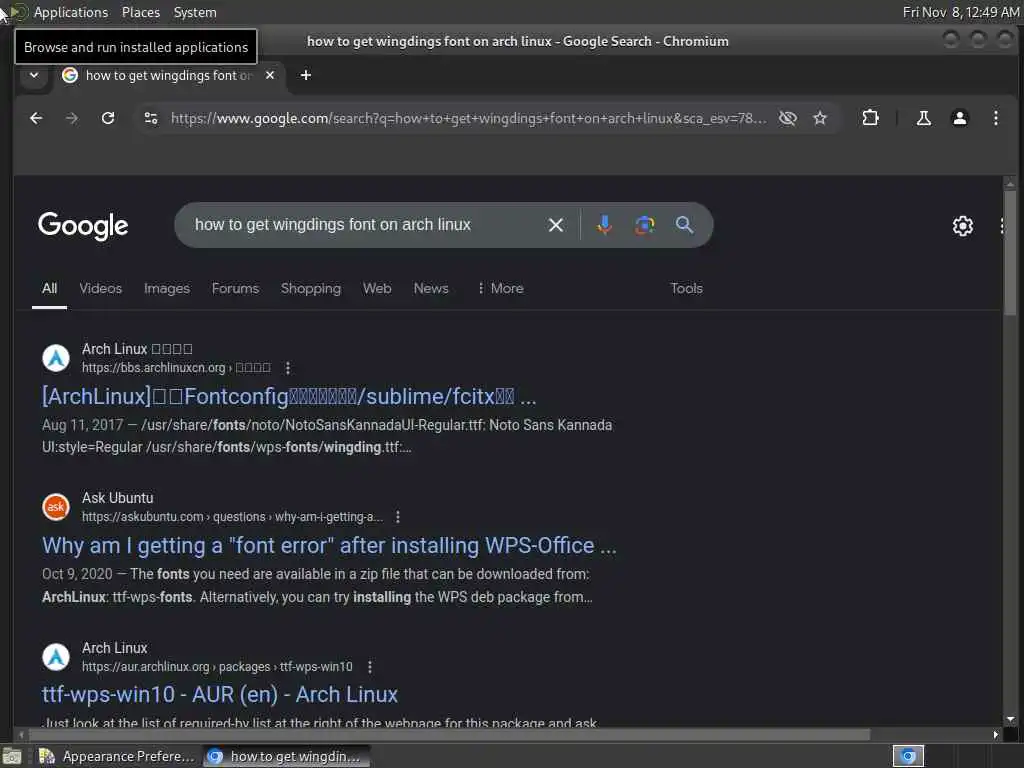This screenshot has height=768, width=1024.
Task: Start voice search with microphone
Action: [x=605, y=225]
